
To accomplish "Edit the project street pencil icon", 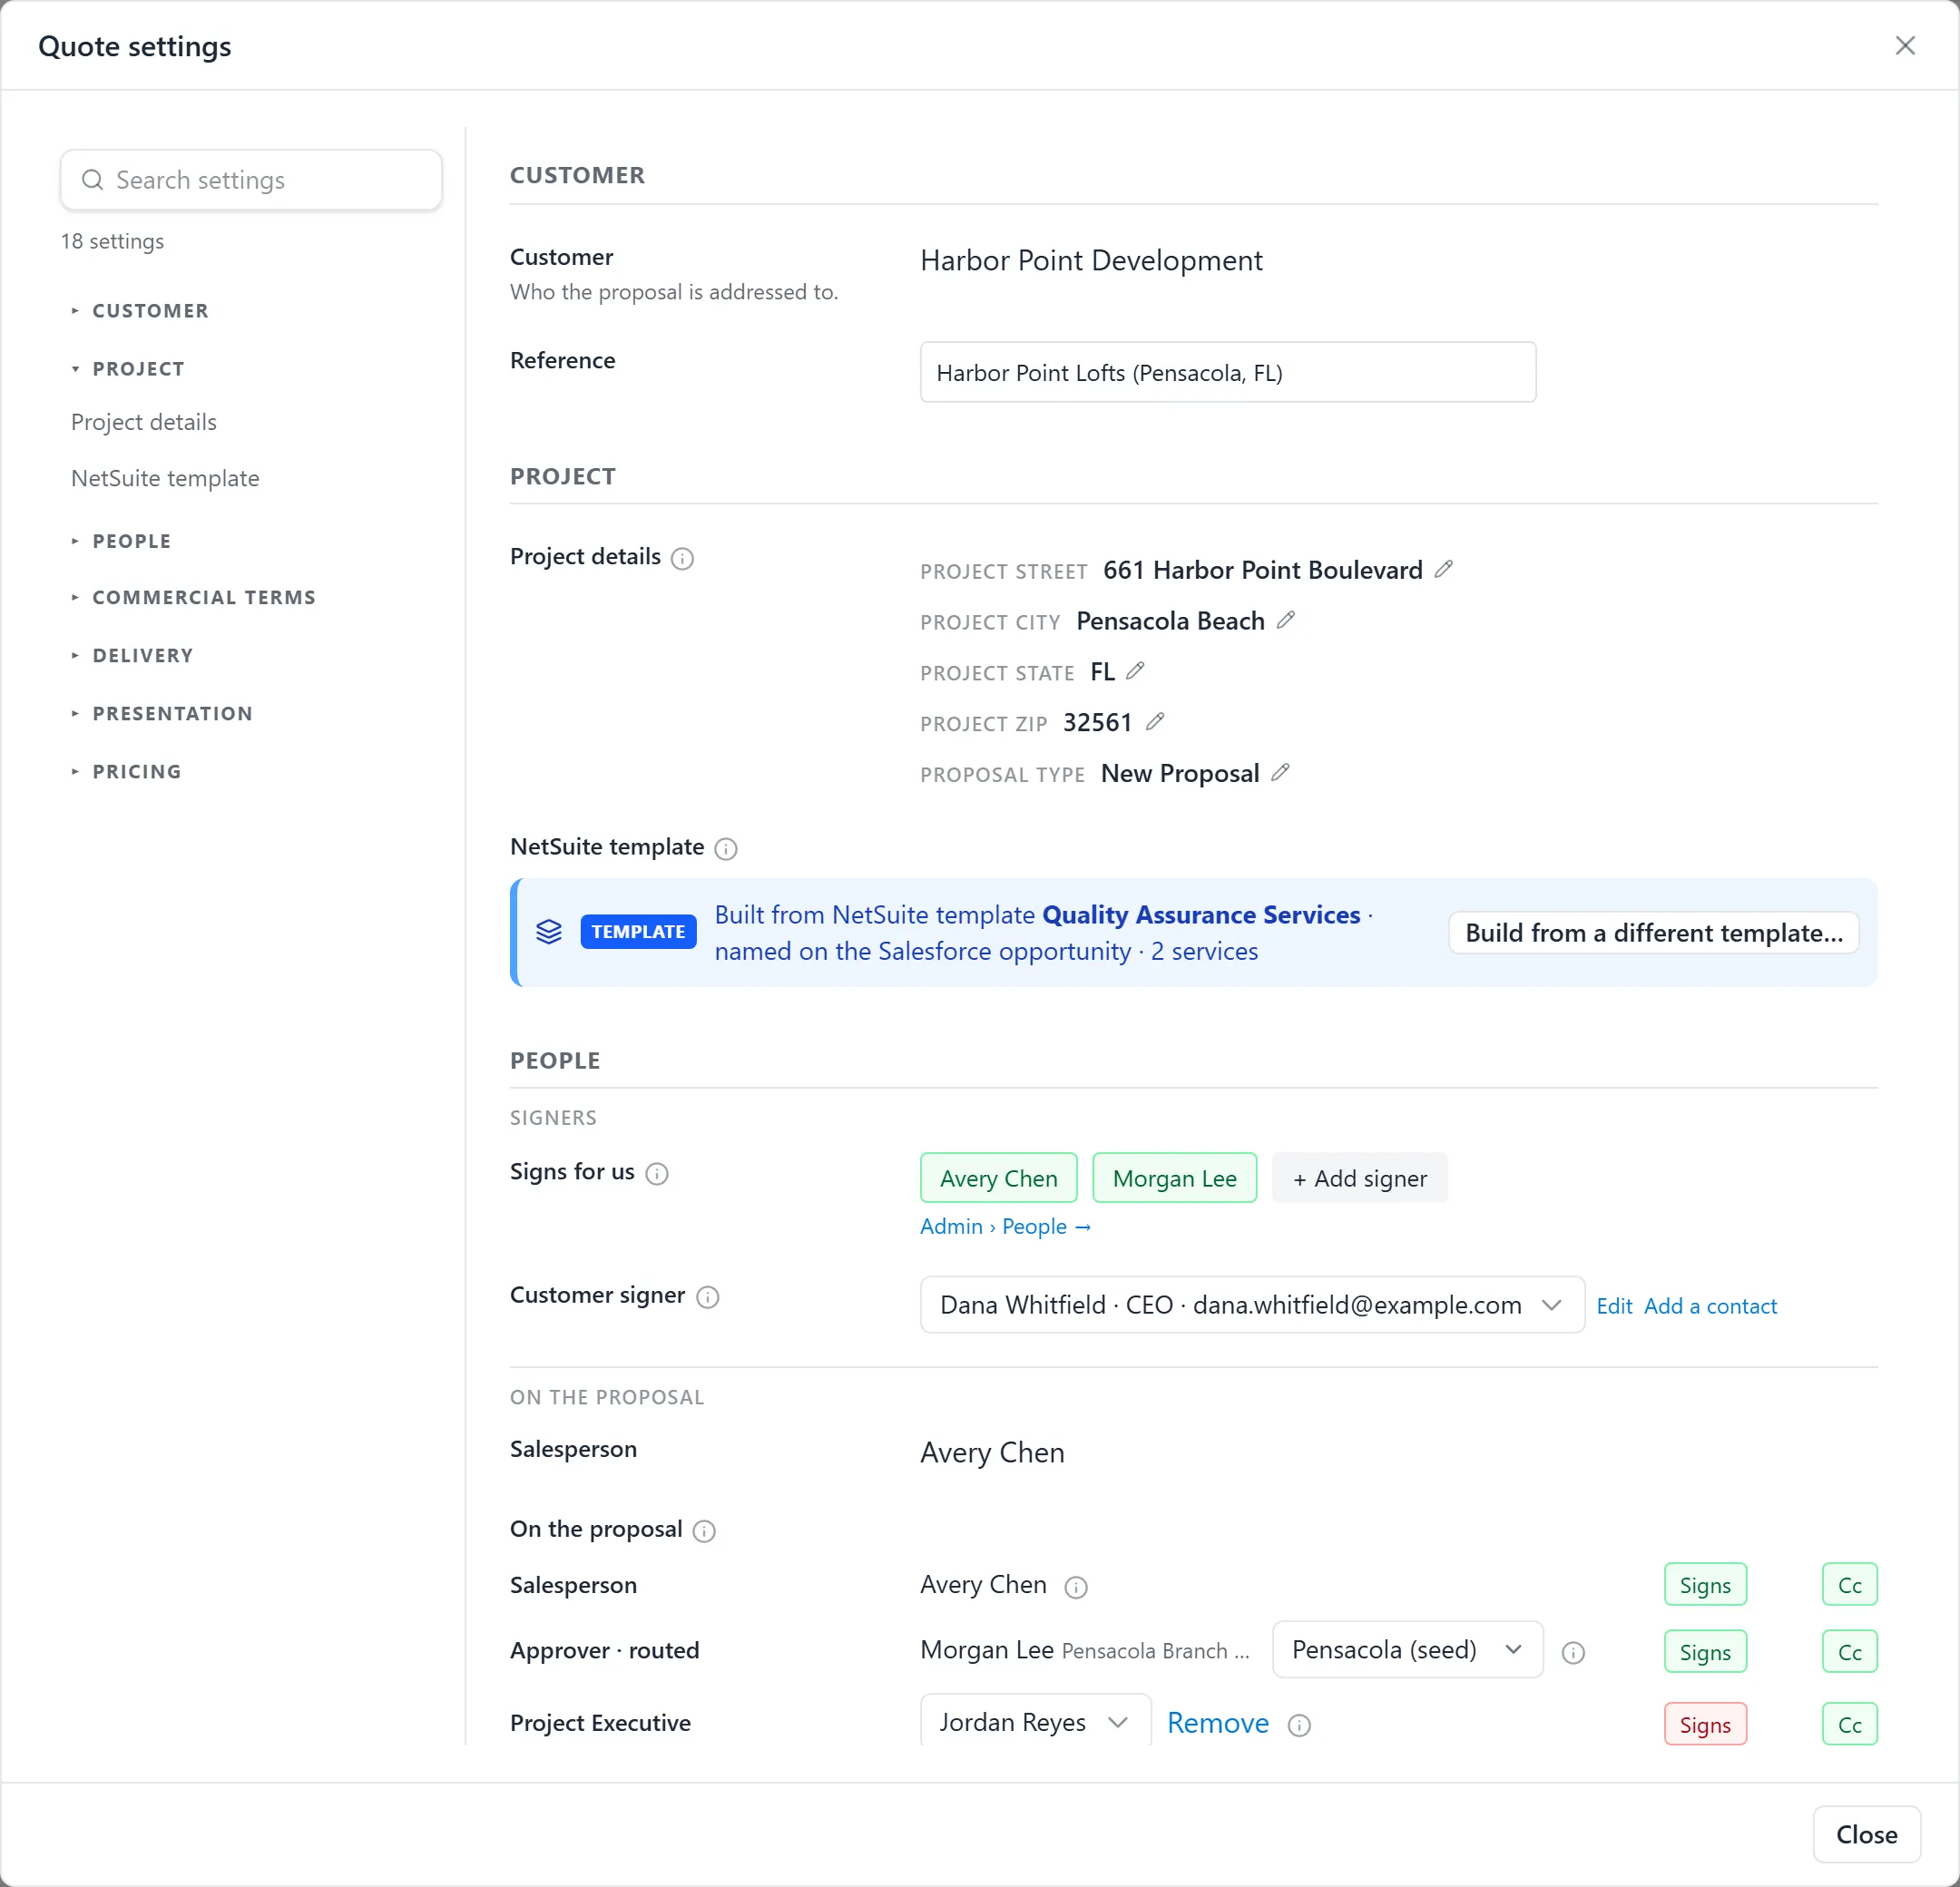I will [1443, 569].
